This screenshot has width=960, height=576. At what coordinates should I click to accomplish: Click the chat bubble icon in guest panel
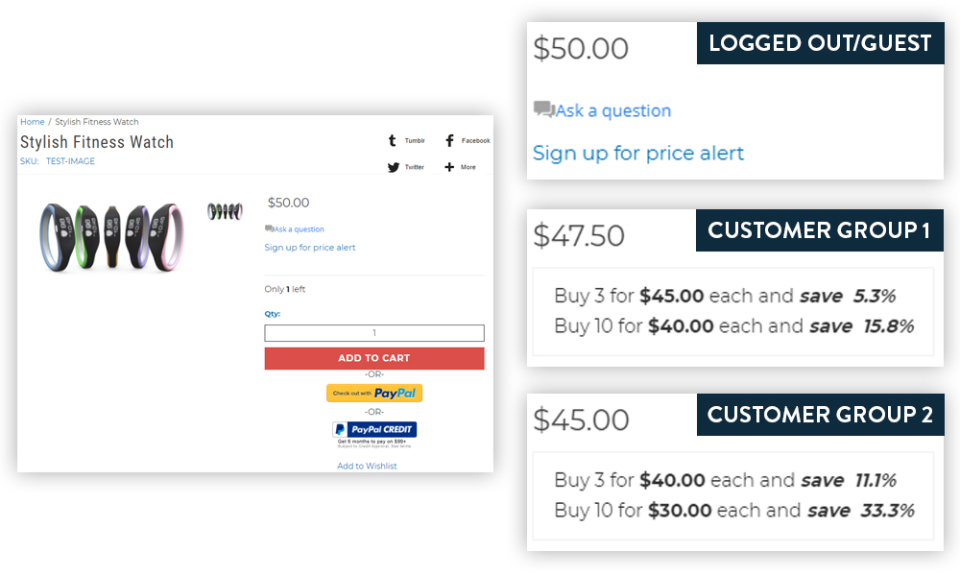[544, 109]
